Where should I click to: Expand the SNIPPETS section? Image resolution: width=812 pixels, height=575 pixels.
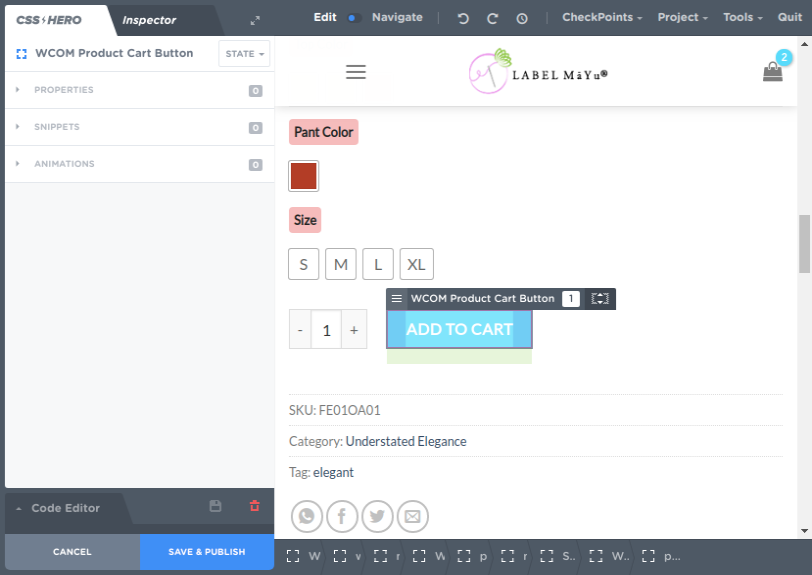click(139, 127)
